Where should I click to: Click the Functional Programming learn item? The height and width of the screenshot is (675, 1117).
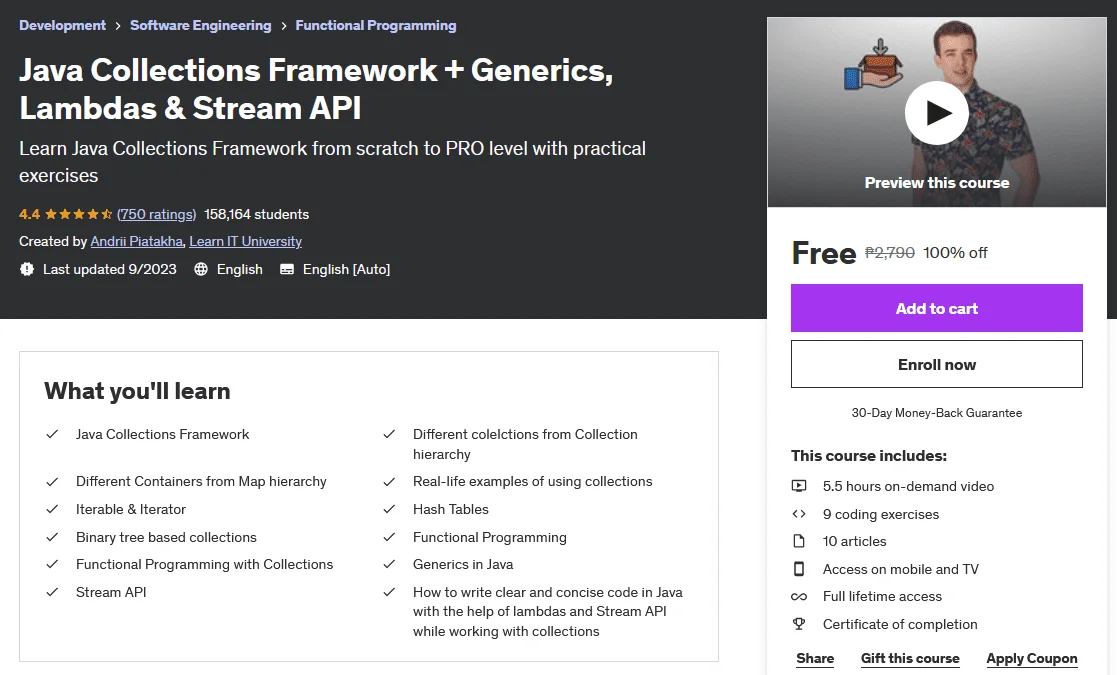[x=489, y=537]
